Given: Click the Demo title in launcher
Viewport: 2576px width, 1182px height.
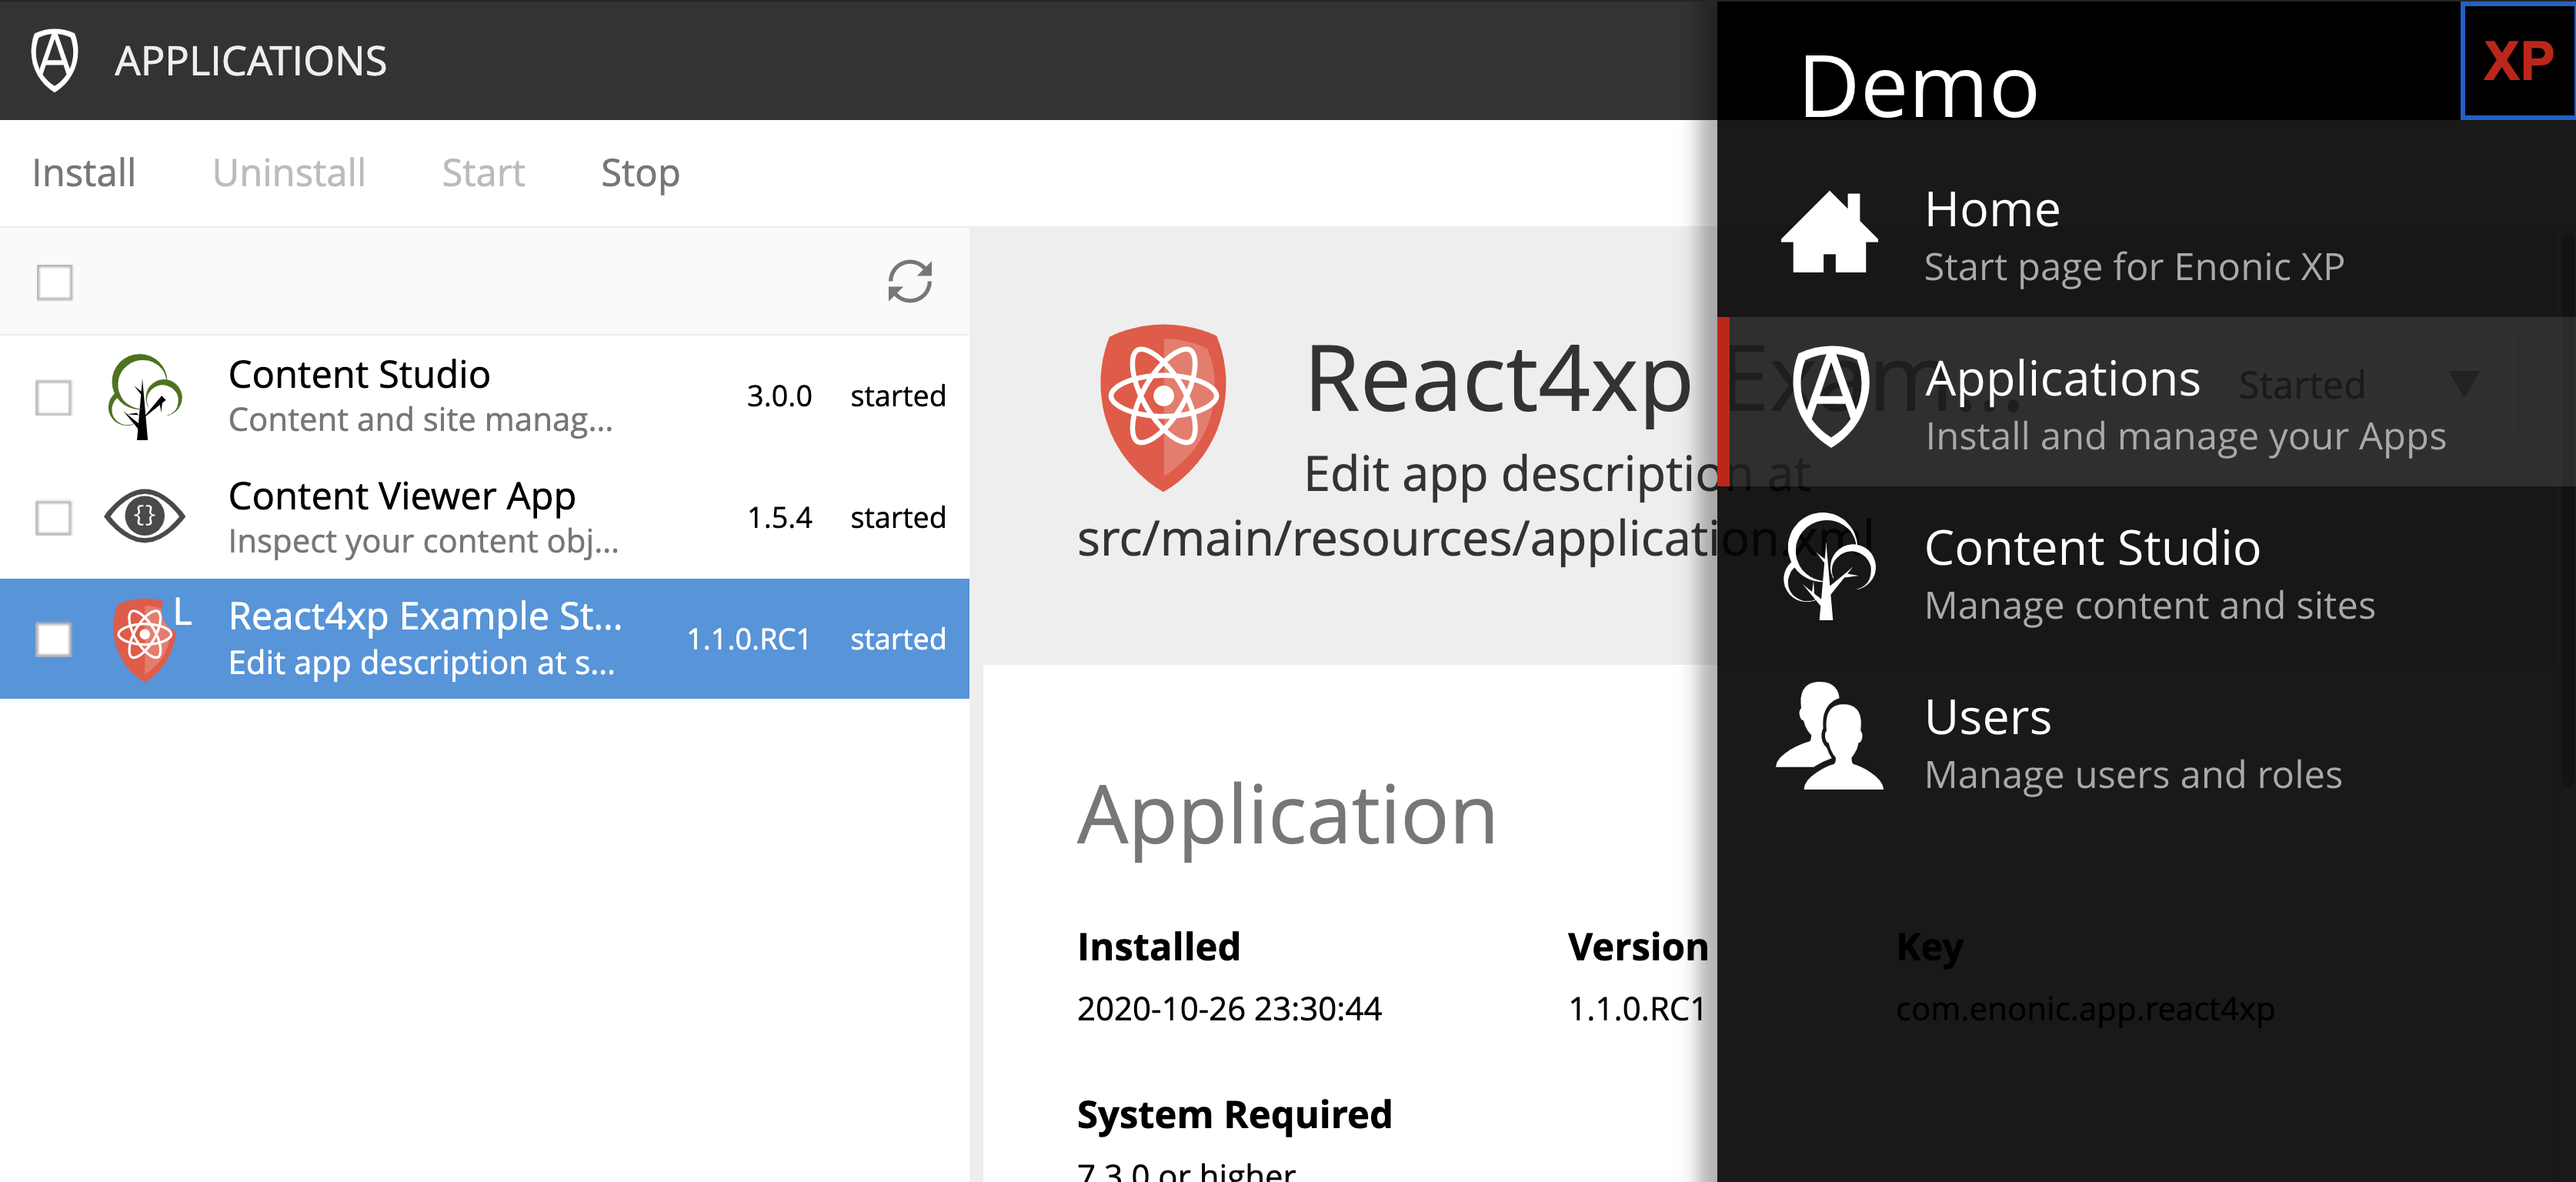Looking at the screenshot, I should 1919,87.
